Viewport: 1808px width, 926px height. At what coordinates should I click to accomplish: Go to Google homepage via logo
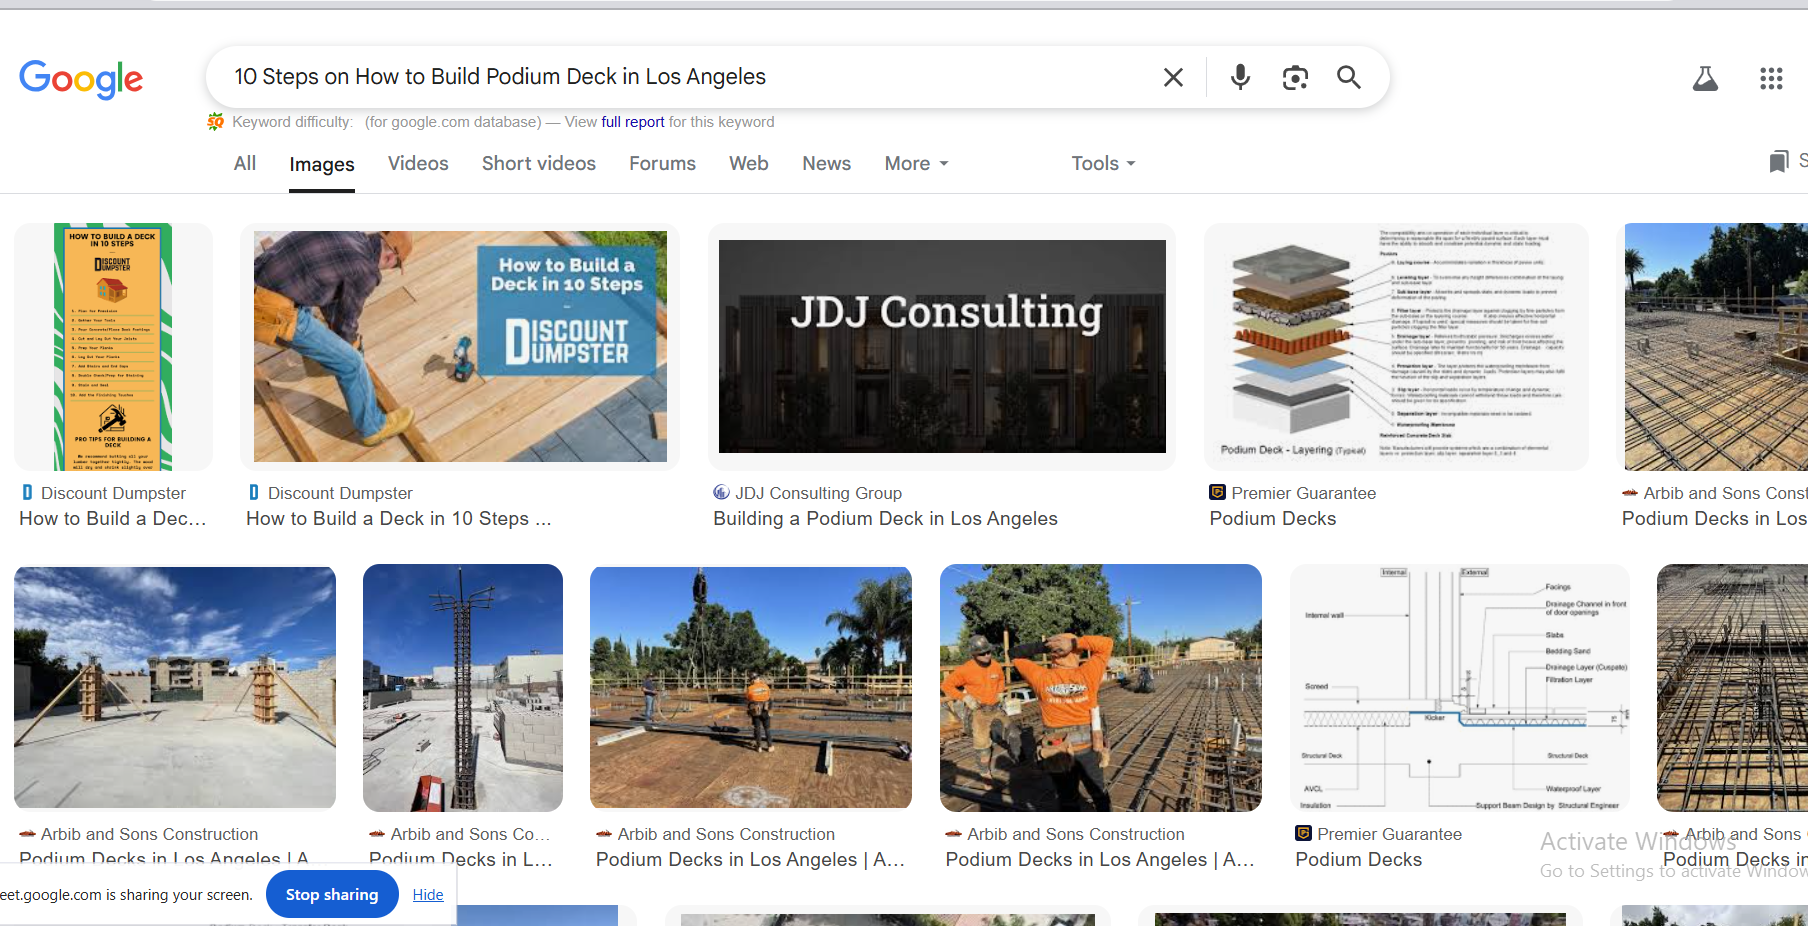click(x=81, y=78)
